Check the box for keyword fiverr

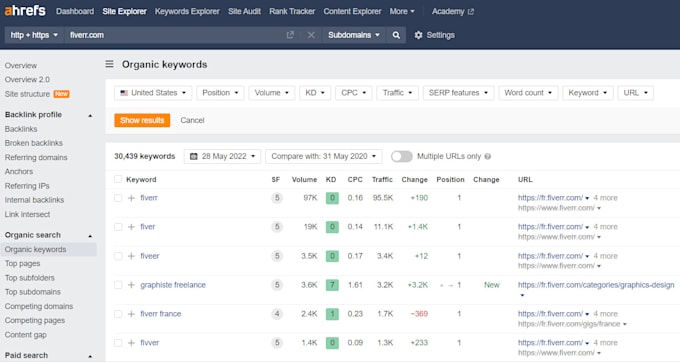[118, 198]
